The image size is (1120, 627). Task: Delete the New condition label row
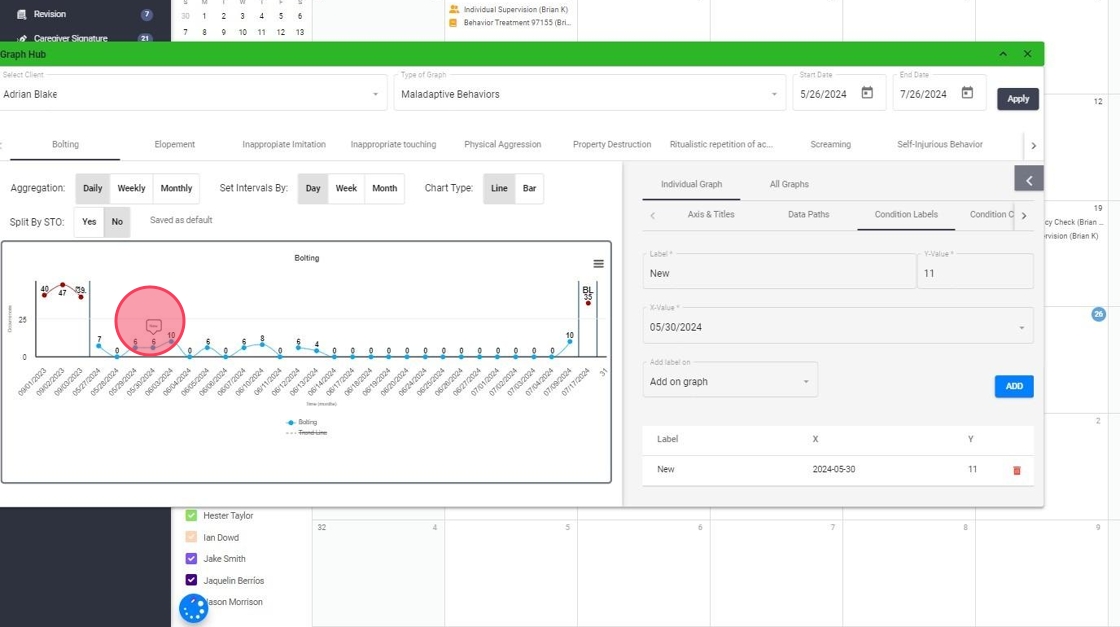click(1017, 470)
